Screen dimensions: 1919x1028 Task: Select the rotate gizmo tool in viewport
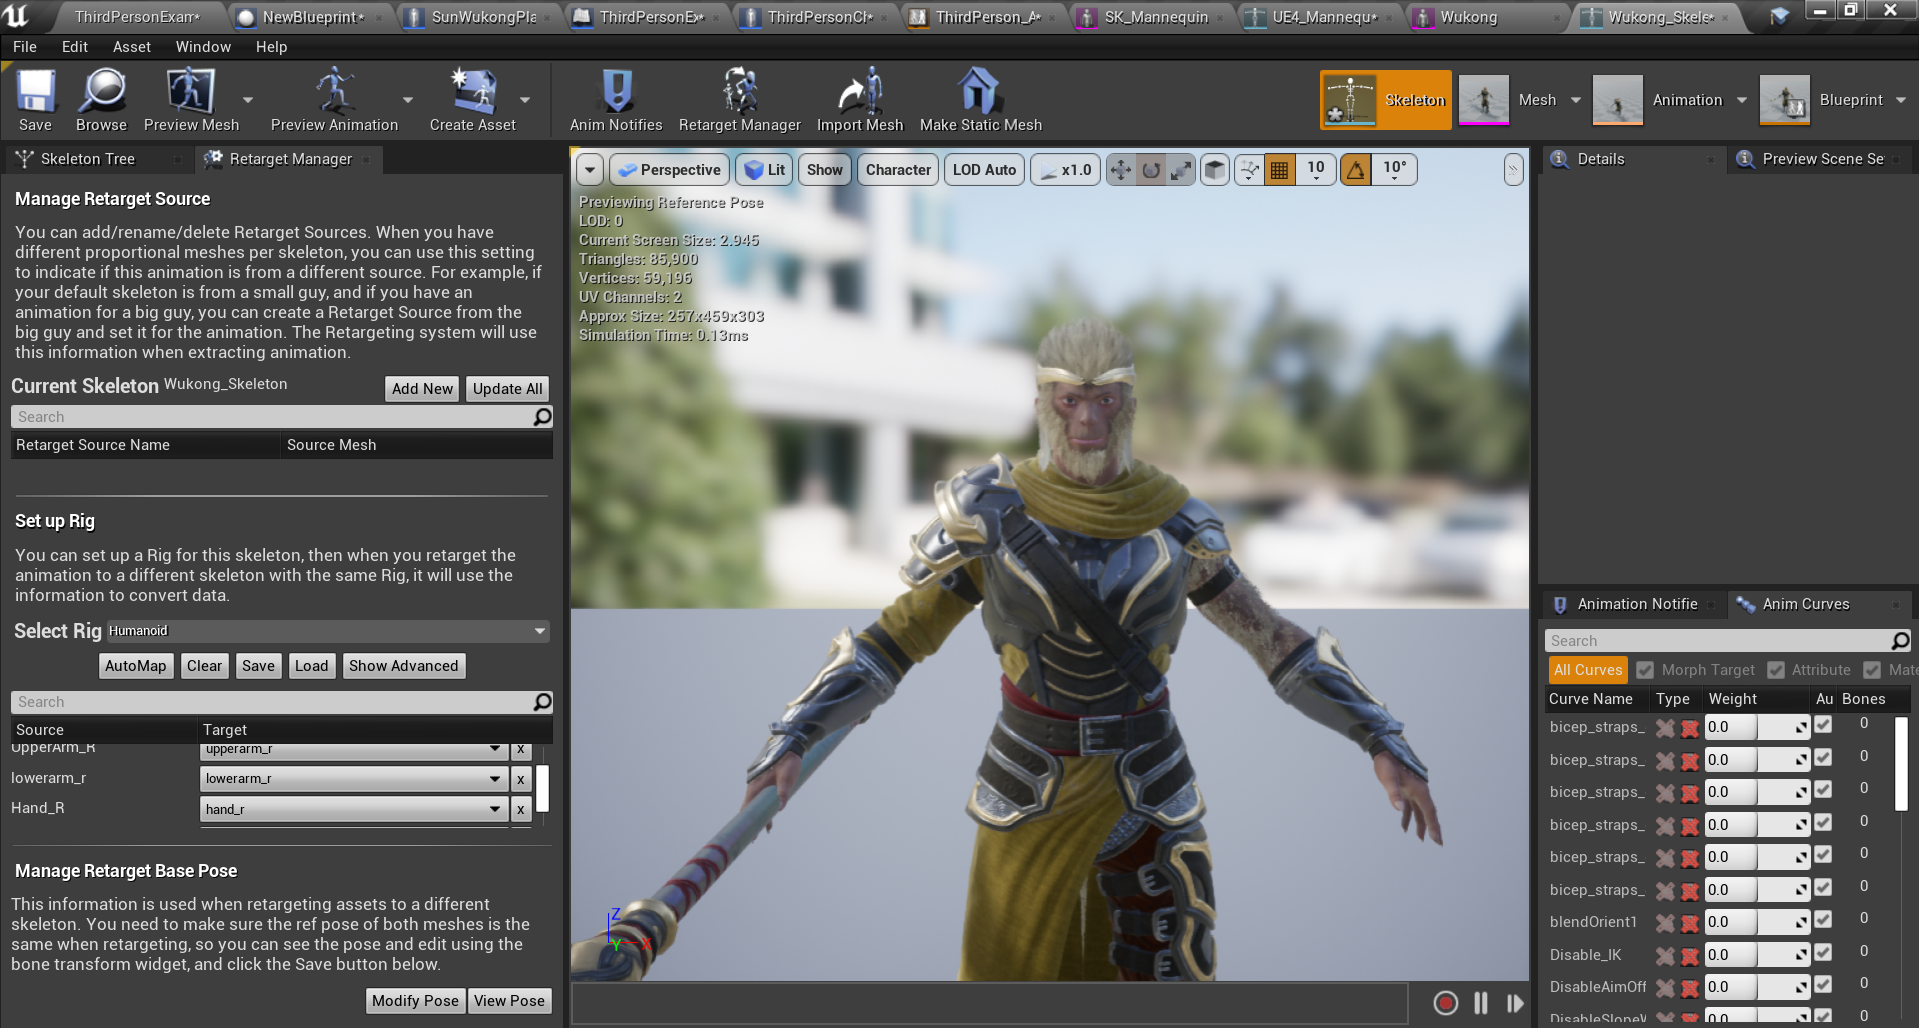tap(1151, 170)
